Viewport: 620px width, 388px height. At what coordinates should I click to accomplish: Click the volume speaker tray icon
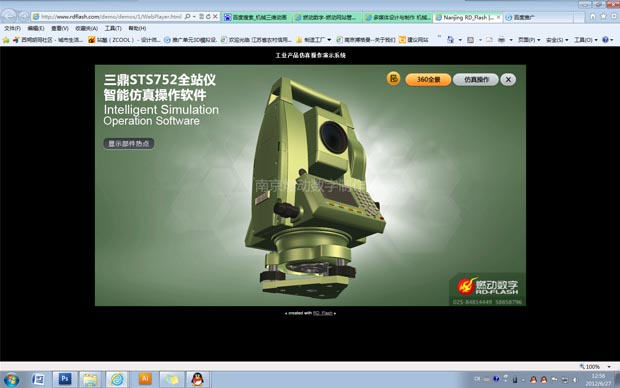click(x=575, y=380)
